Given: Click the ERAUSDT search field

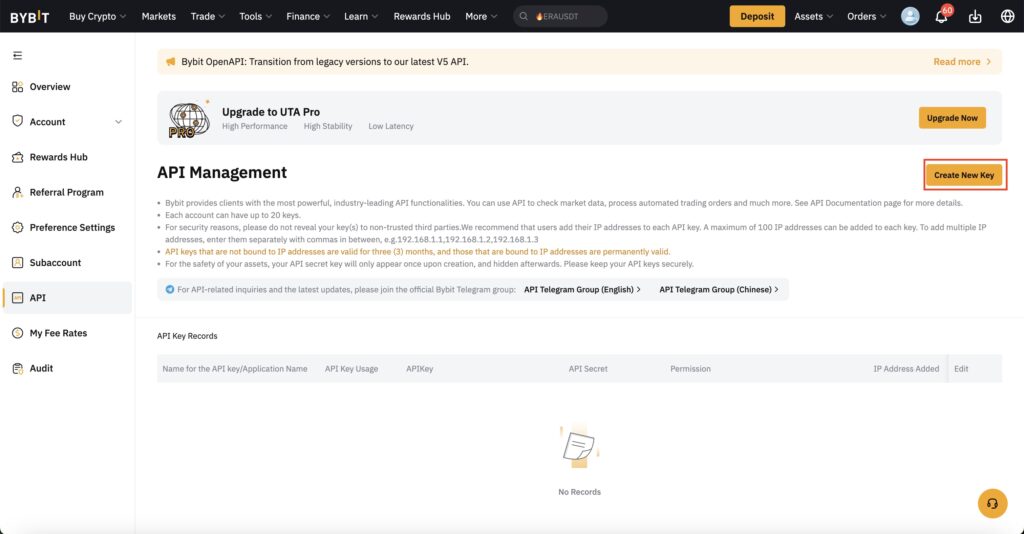Looking at the screenshot, I should tap(560, 16).
